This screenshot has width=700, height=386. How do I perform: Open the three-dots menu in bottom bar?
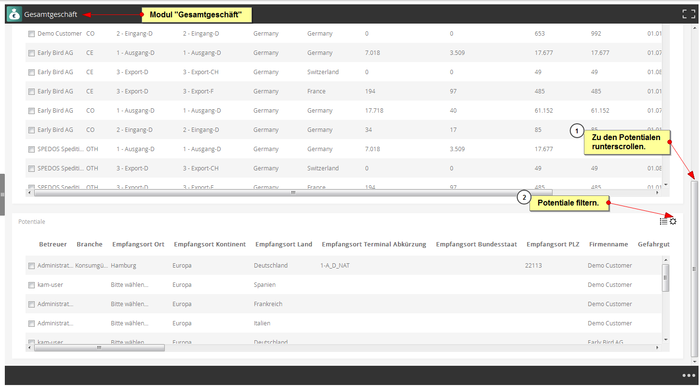point(688,376)
